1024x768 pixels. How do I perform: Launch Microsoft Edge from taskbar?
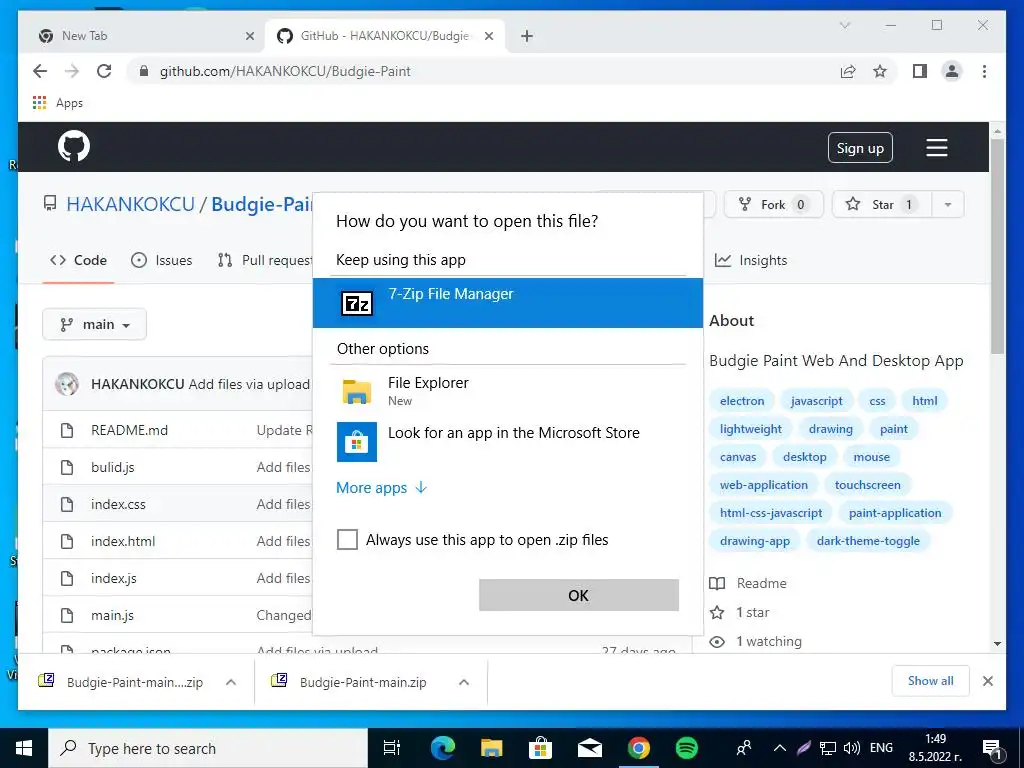(442, 748)
